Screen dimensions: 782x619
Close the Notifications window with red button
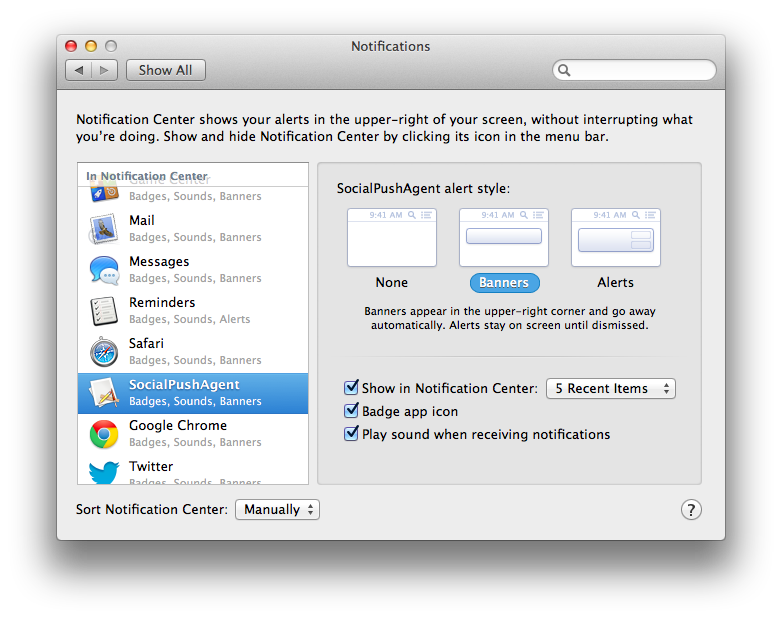[x=71, y=46]
